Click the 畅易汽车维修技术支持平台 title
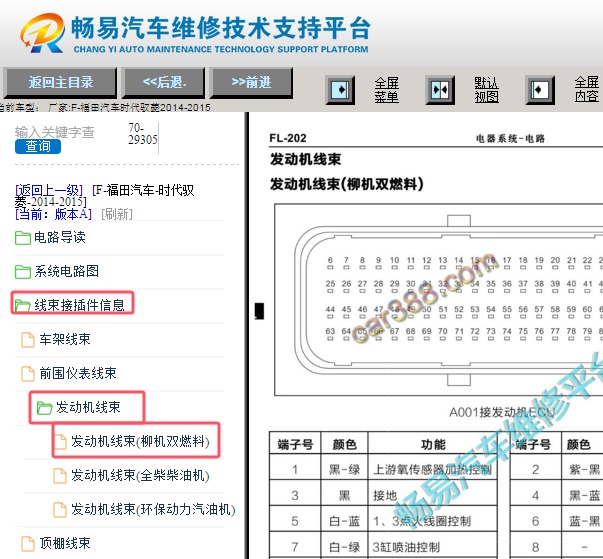603x559 pixels. [221, 28]
